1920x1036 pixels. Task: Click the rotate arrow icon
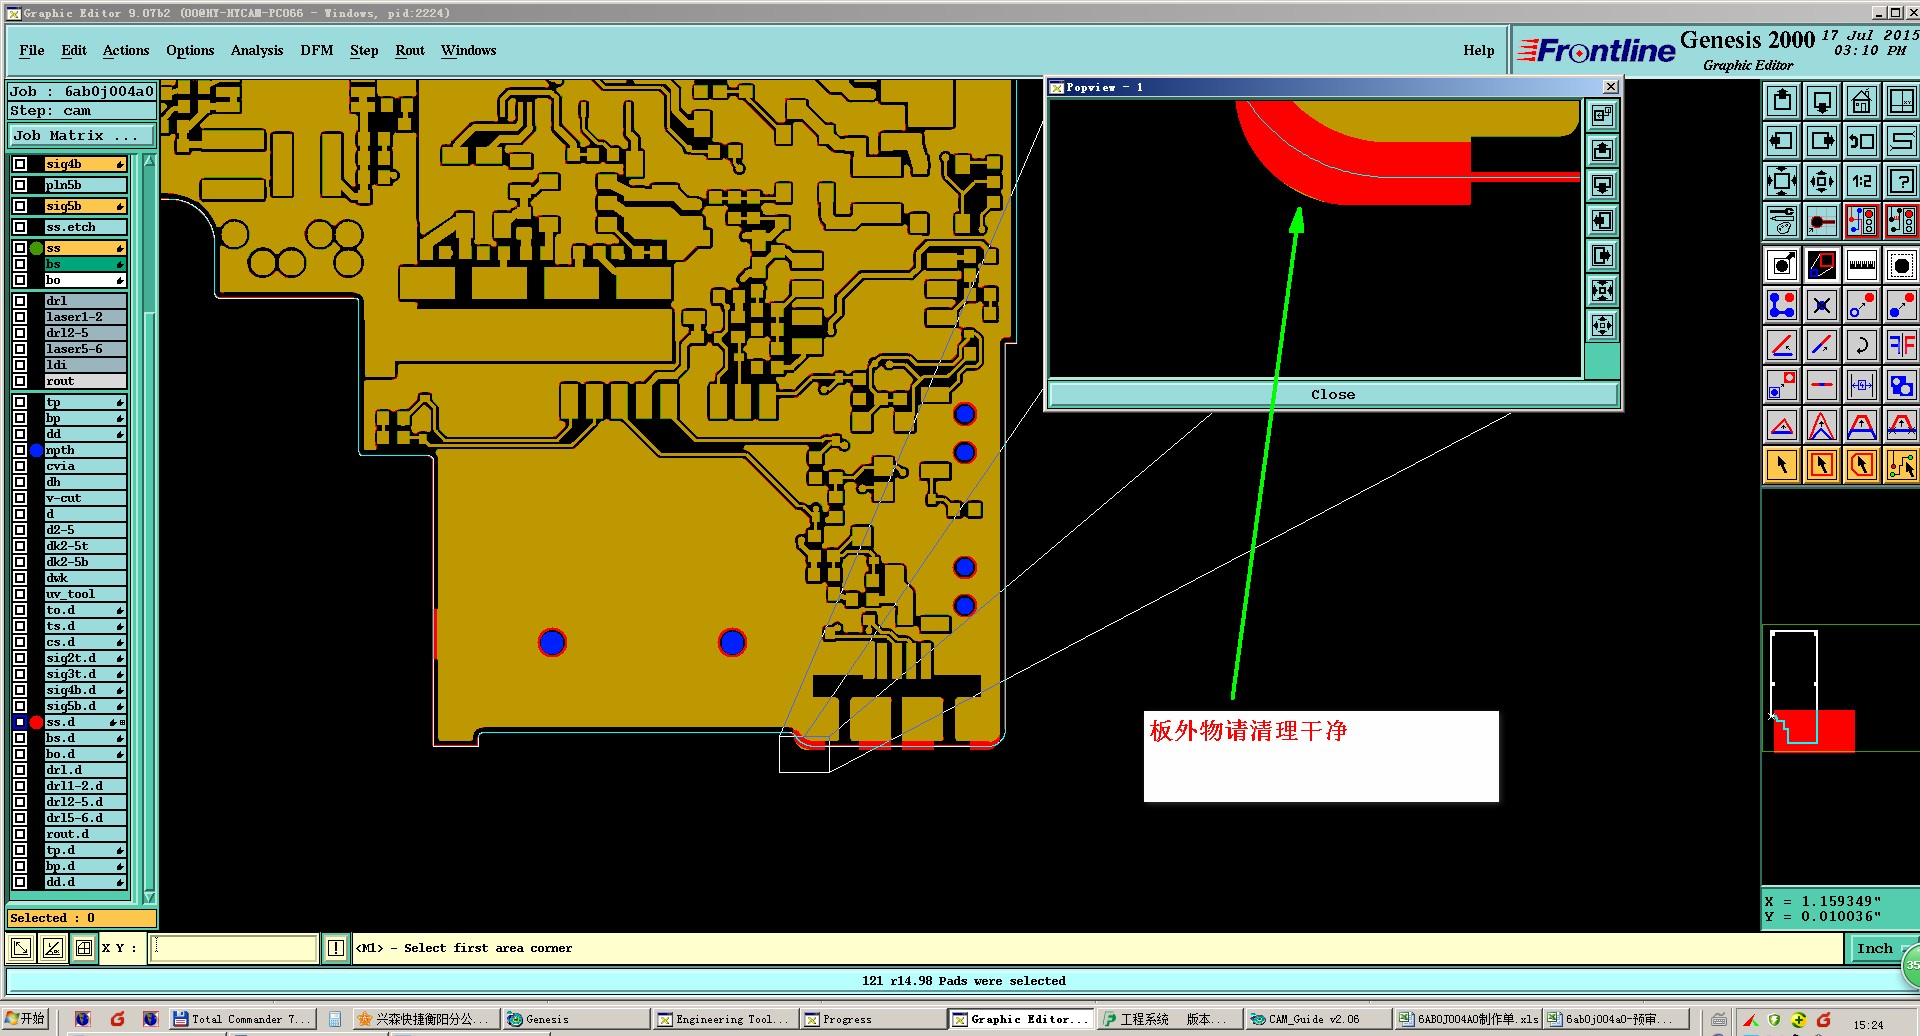pyautogui.click(x=1862, y=345)
